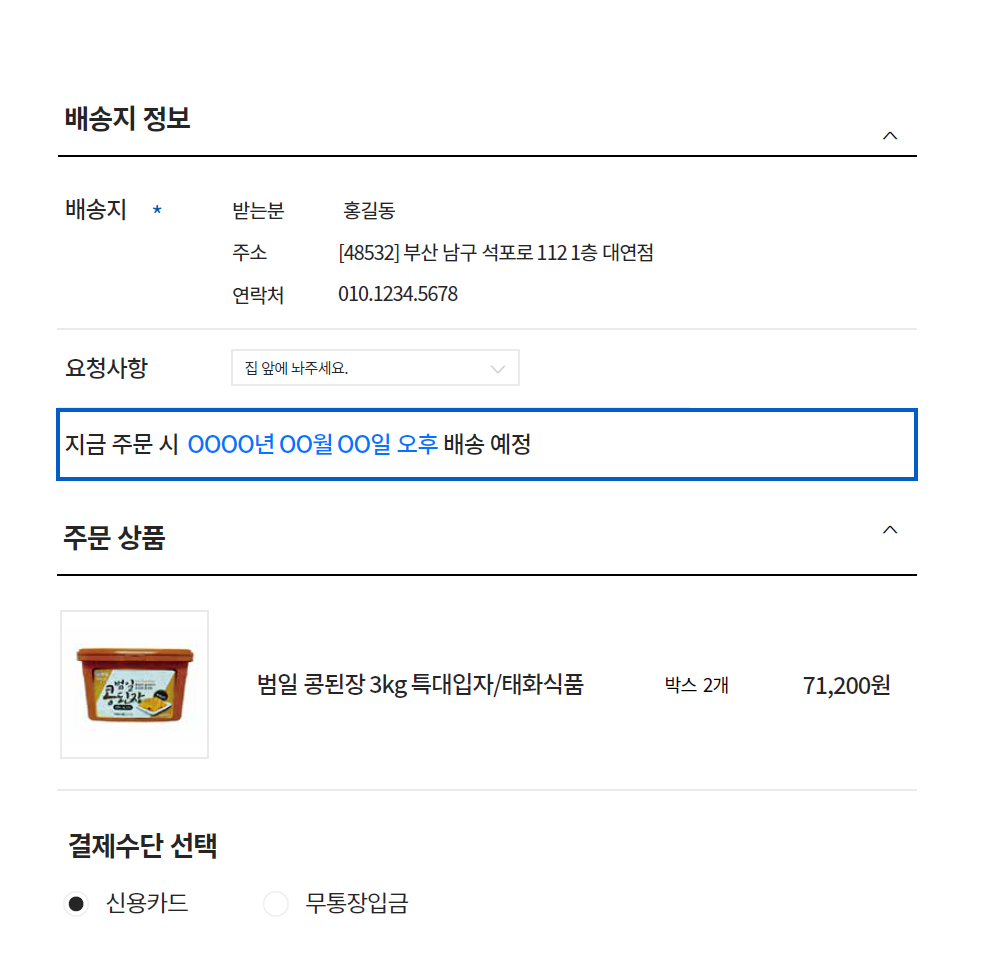
Task: Click the address starting with [48532]
Action: pyautogui.click(x=496, y=253)
